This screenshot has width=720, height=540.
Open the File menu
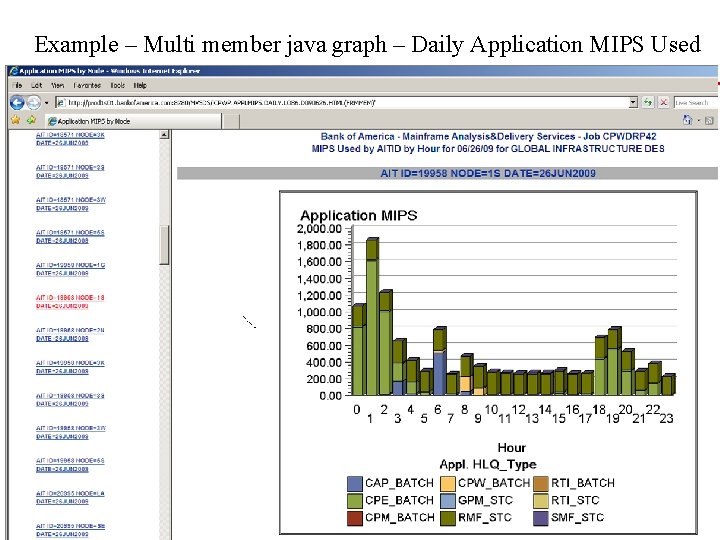17,85
